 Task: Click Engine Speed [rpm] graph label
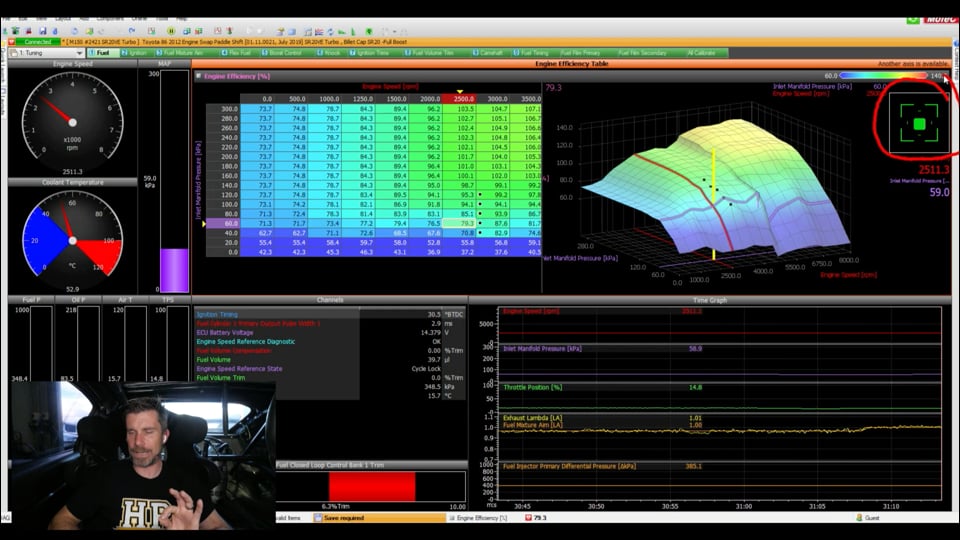click(x=531, y=312)
